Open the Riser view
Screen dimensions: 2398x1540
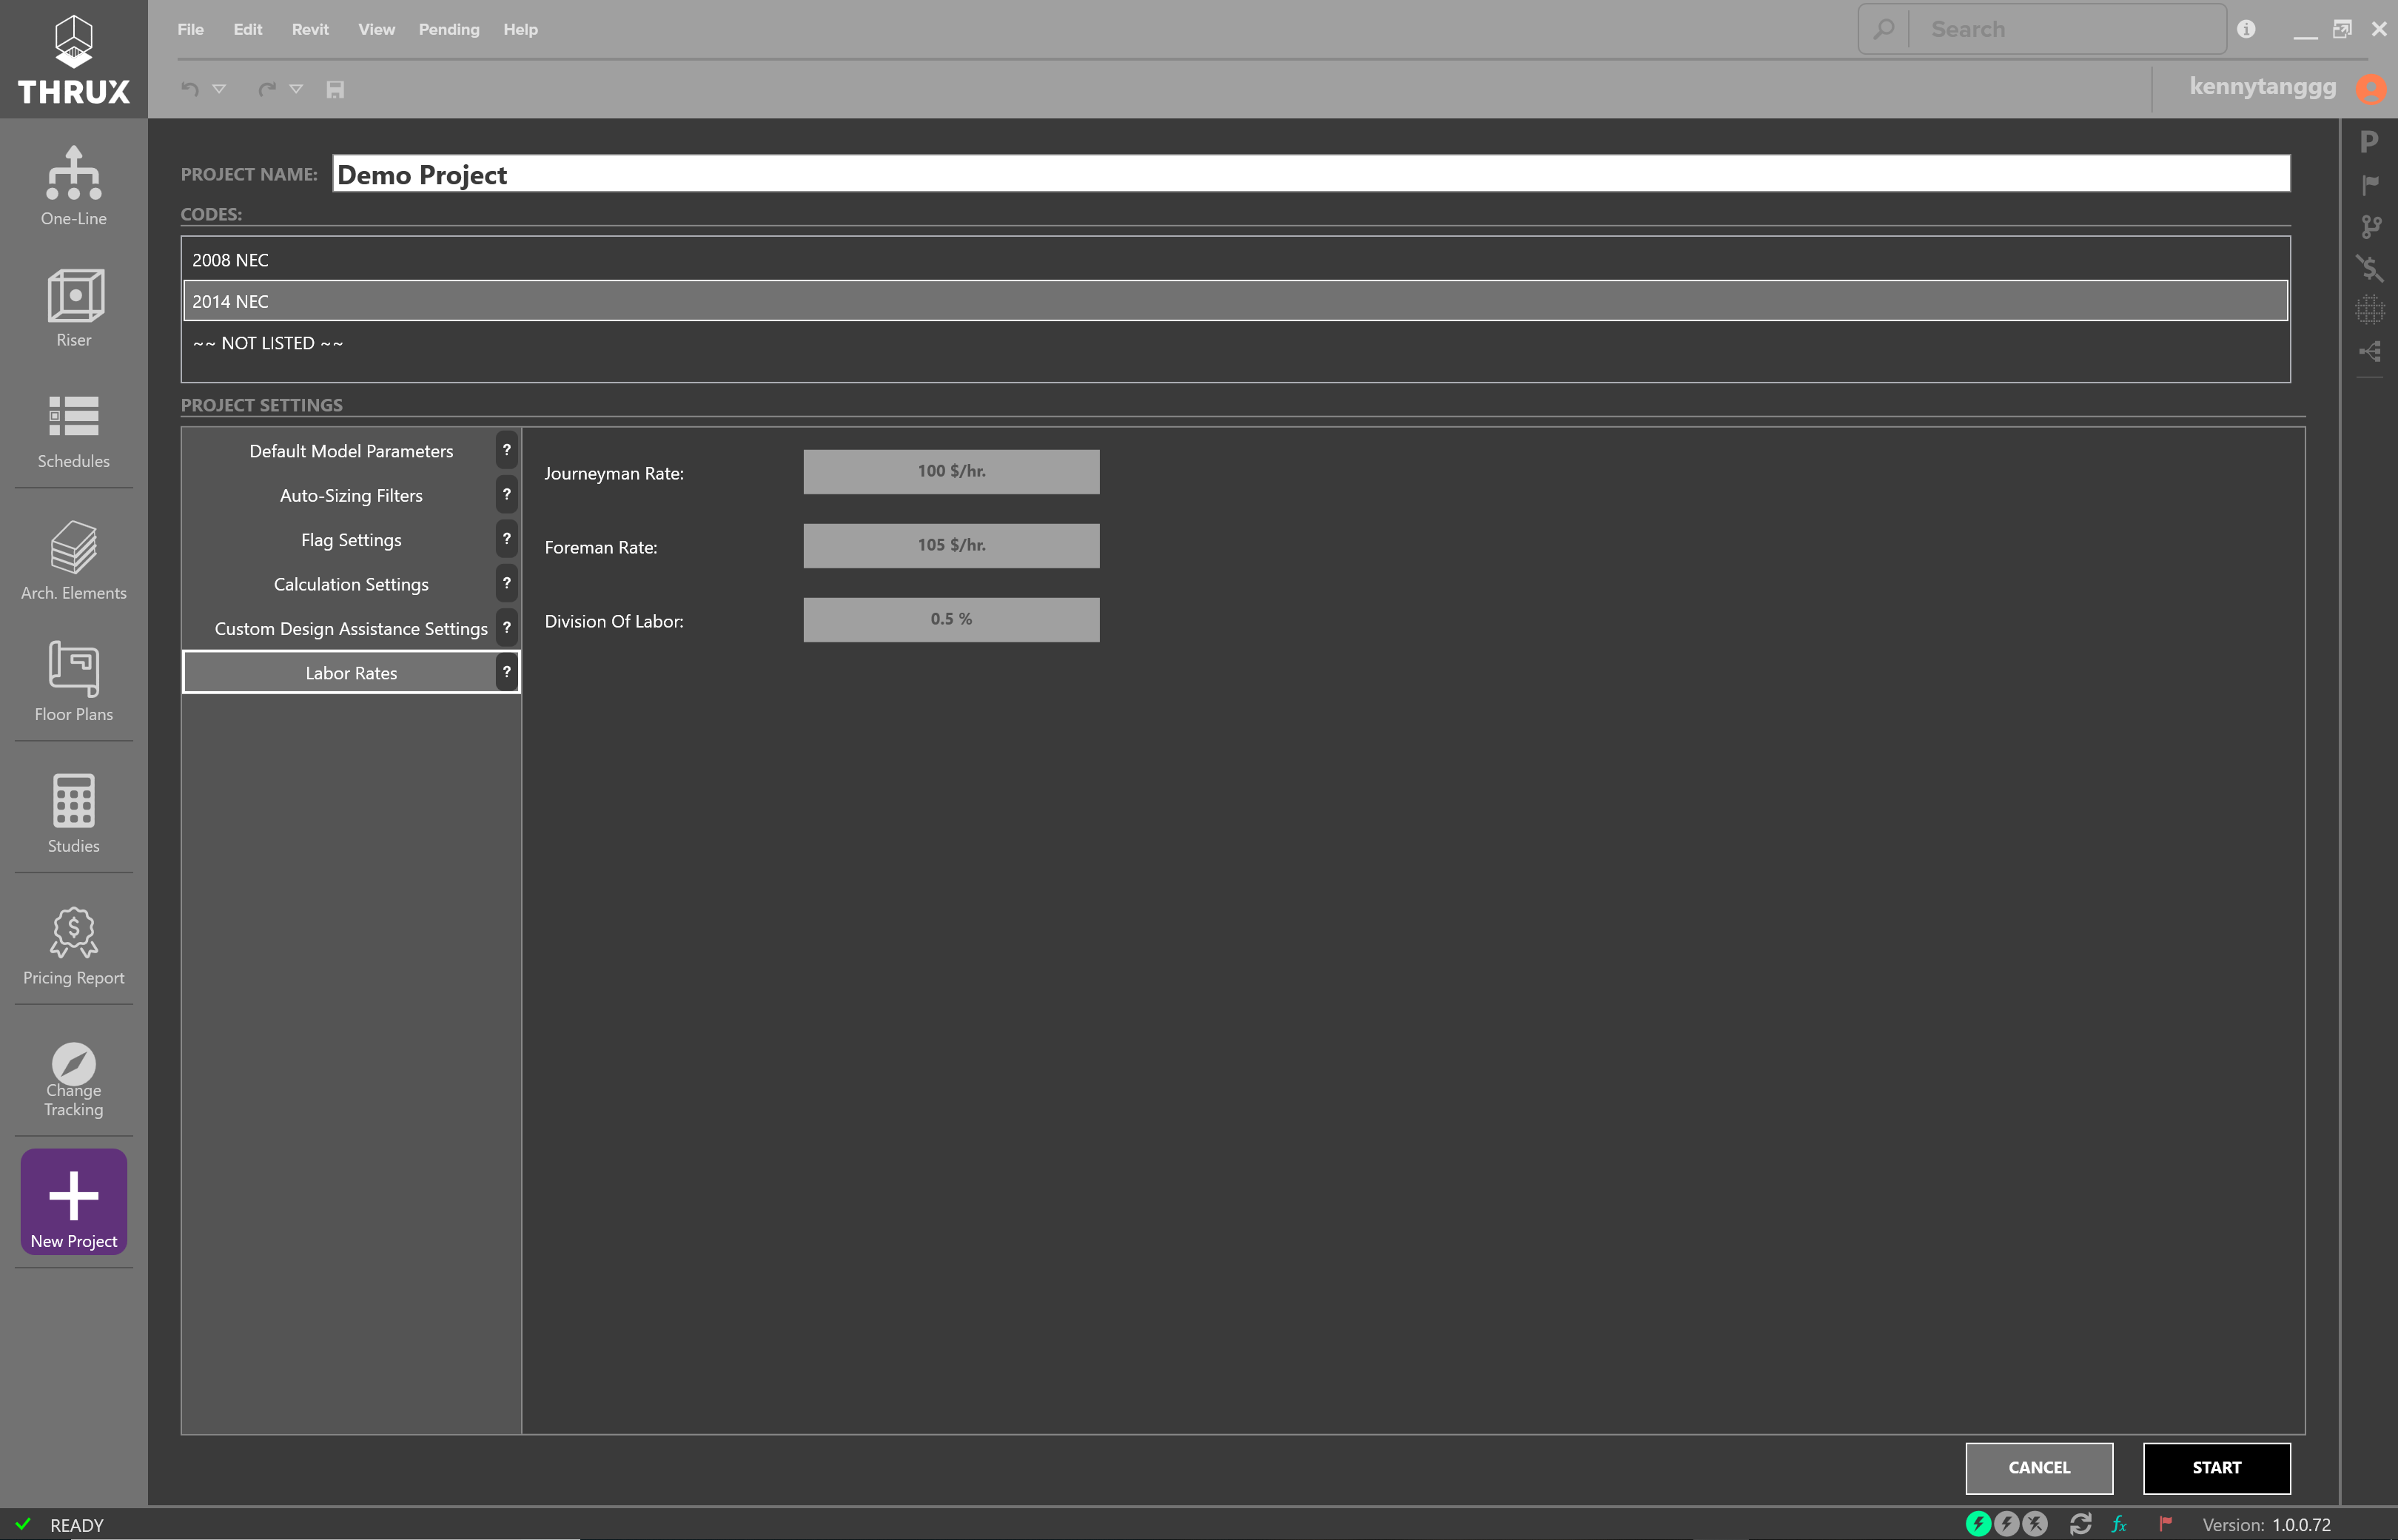click(73, 308)
